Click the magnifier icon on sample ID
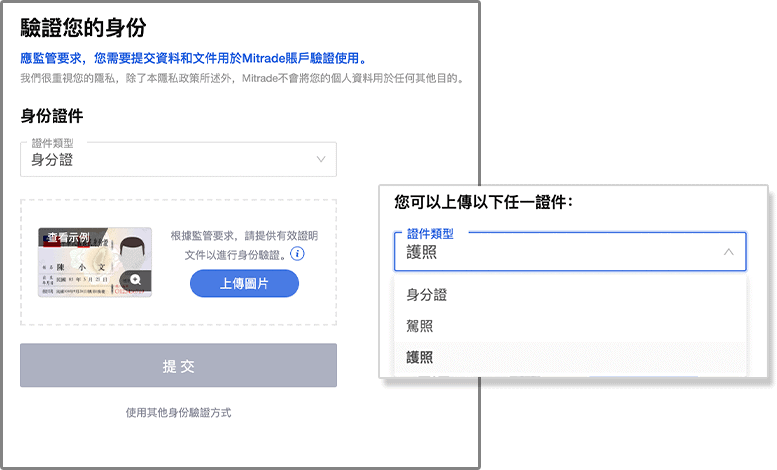The height and width of the screenshot is (470, 777). click(x=135, y=280)
